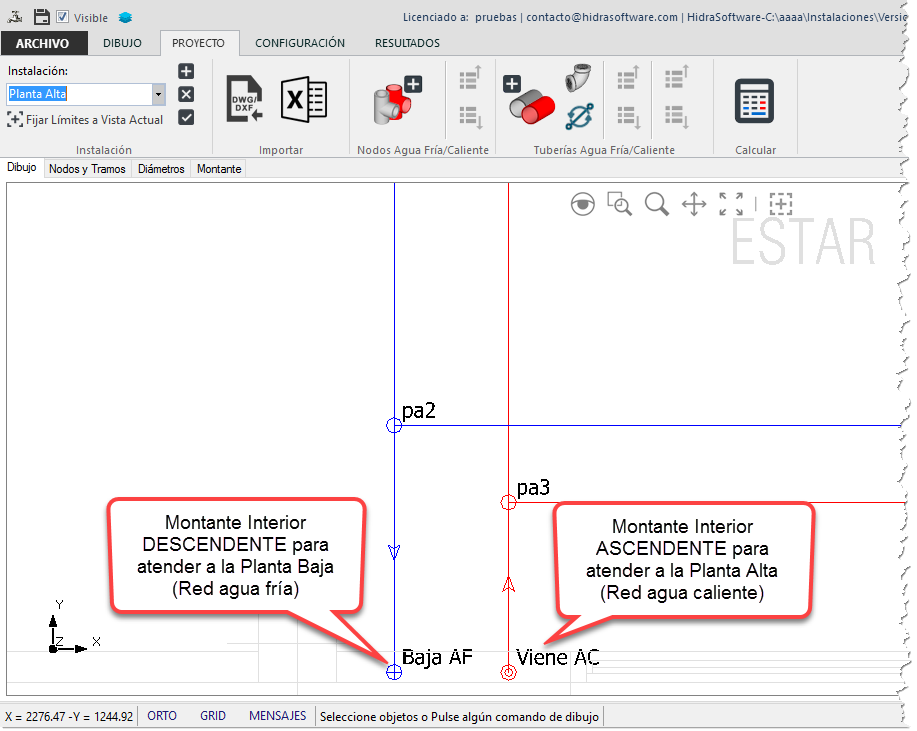917x731 pixels.
Task: Click the zoom extents icon
Action: point(731,204)
